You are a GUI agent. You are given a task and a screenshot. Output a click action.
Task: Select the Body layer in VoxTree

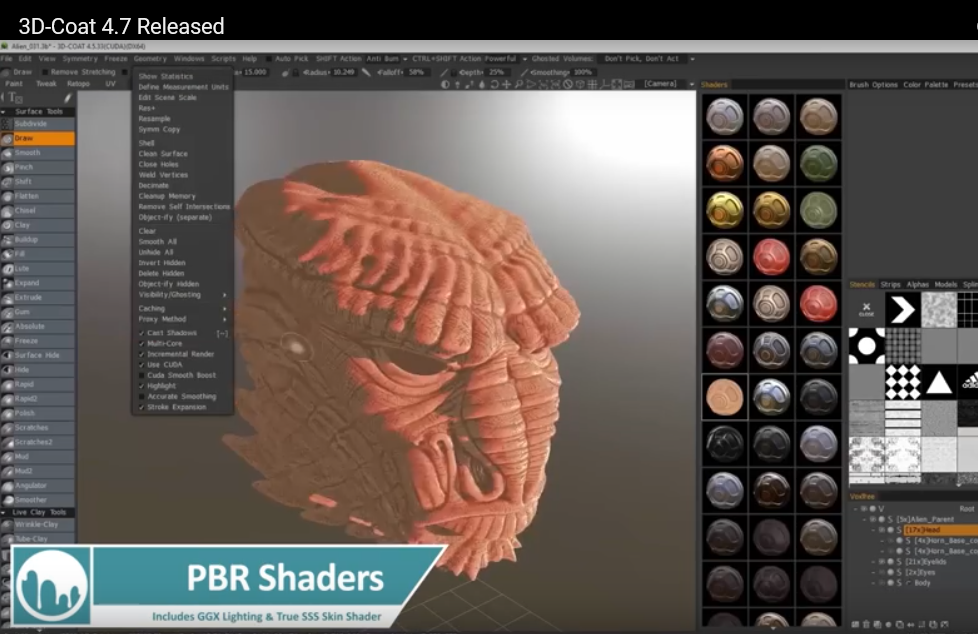[x=922, y=583]
